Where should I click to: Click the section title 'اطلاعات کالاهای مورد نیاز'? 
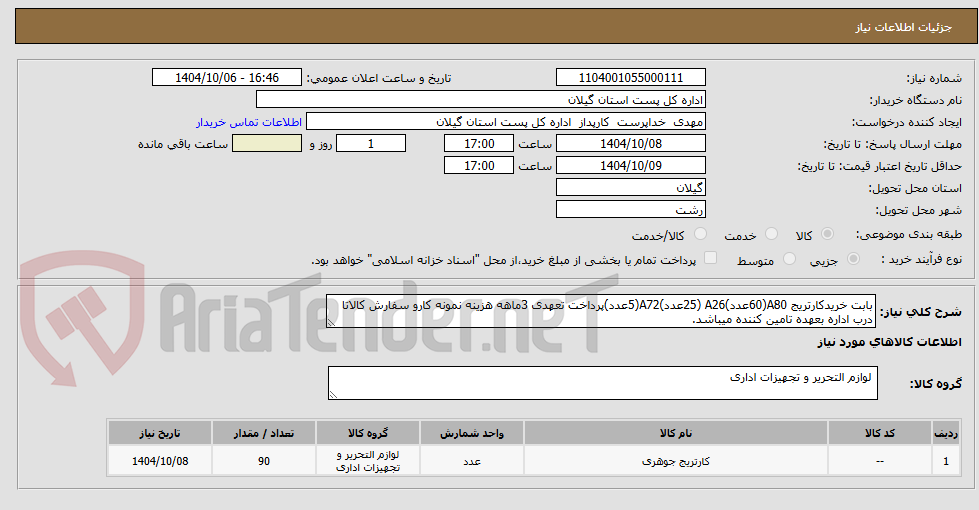[x=888, y=342]
